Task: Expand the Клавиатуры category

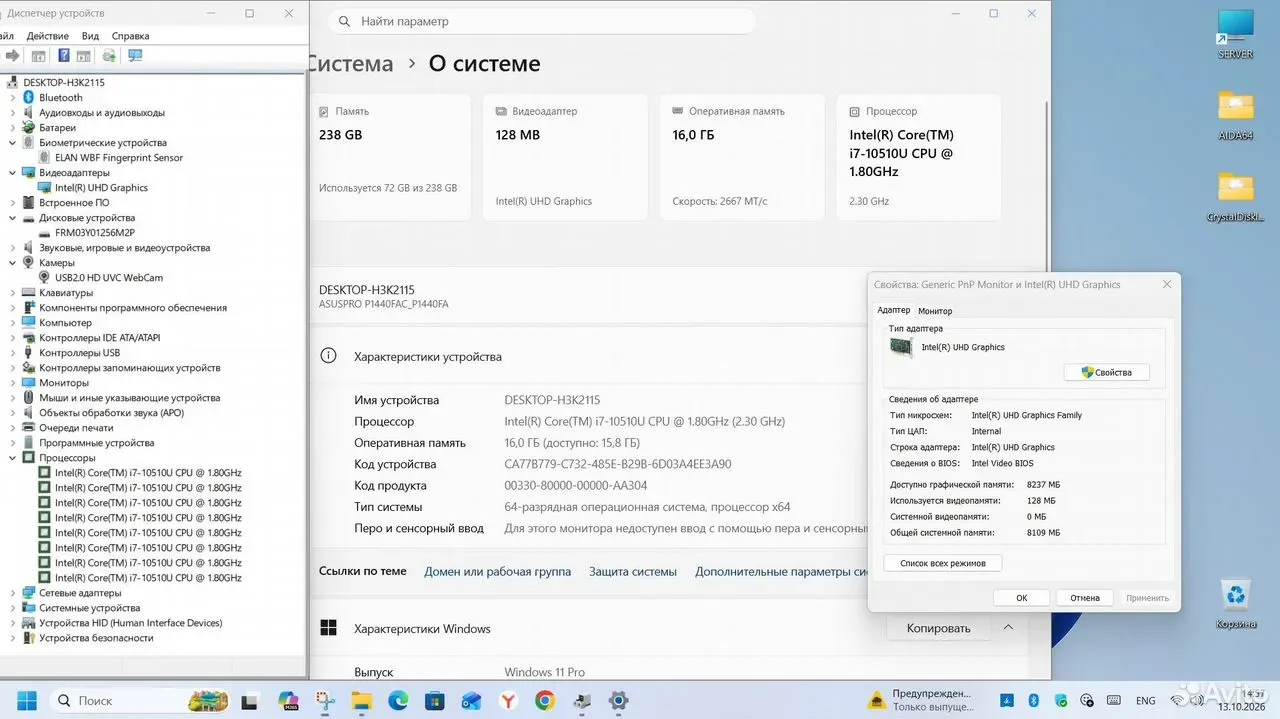Action: [x=12, y=292]
